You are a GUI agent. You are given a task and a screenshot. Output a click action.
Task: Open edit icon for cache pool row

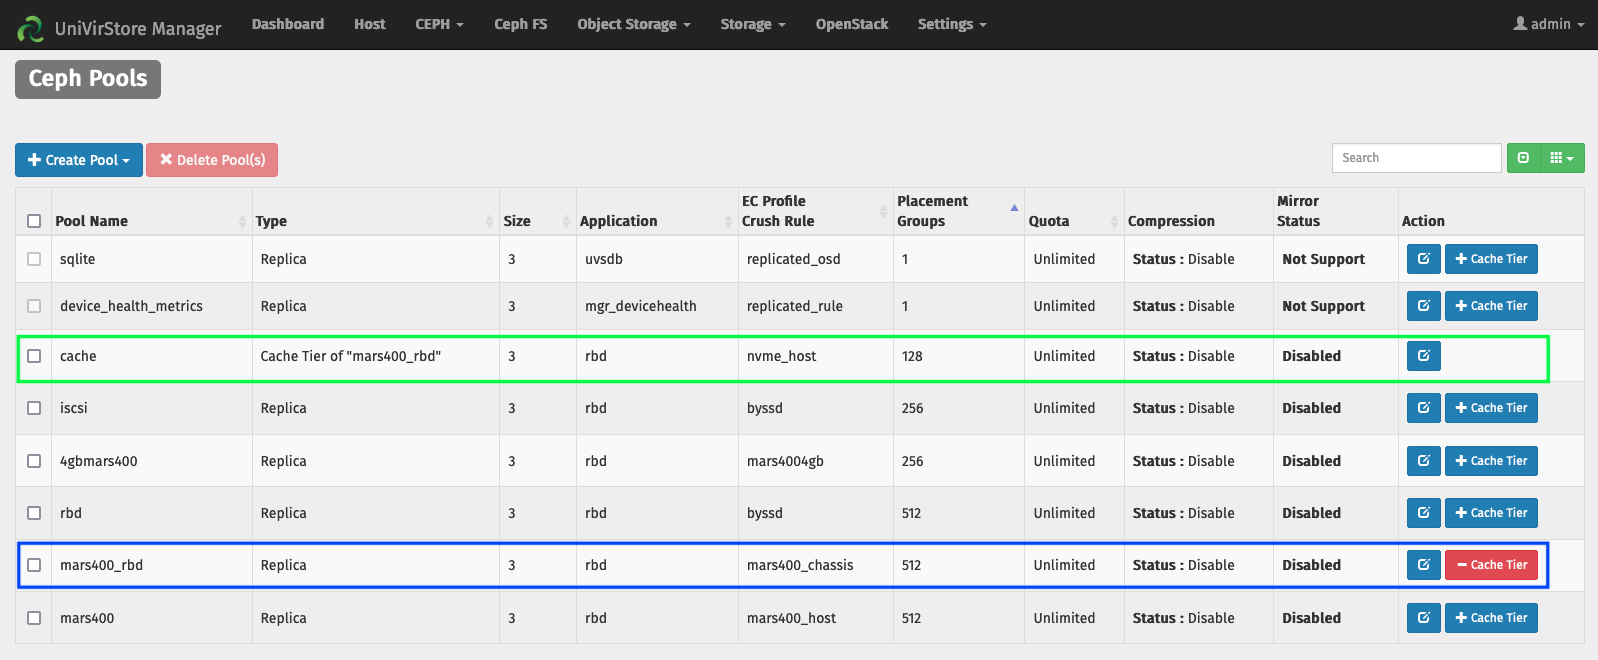pyautogui.click(x=1423, y=356)
